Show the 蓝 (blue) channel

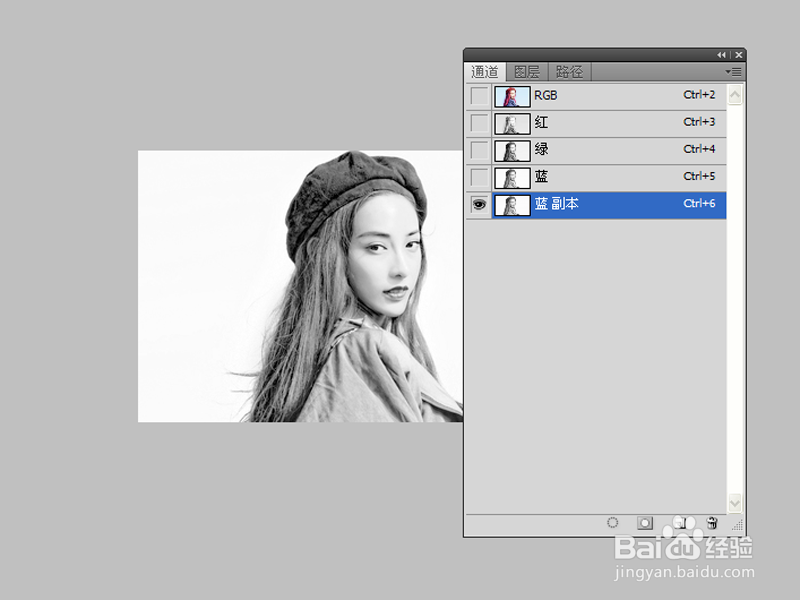479,178
